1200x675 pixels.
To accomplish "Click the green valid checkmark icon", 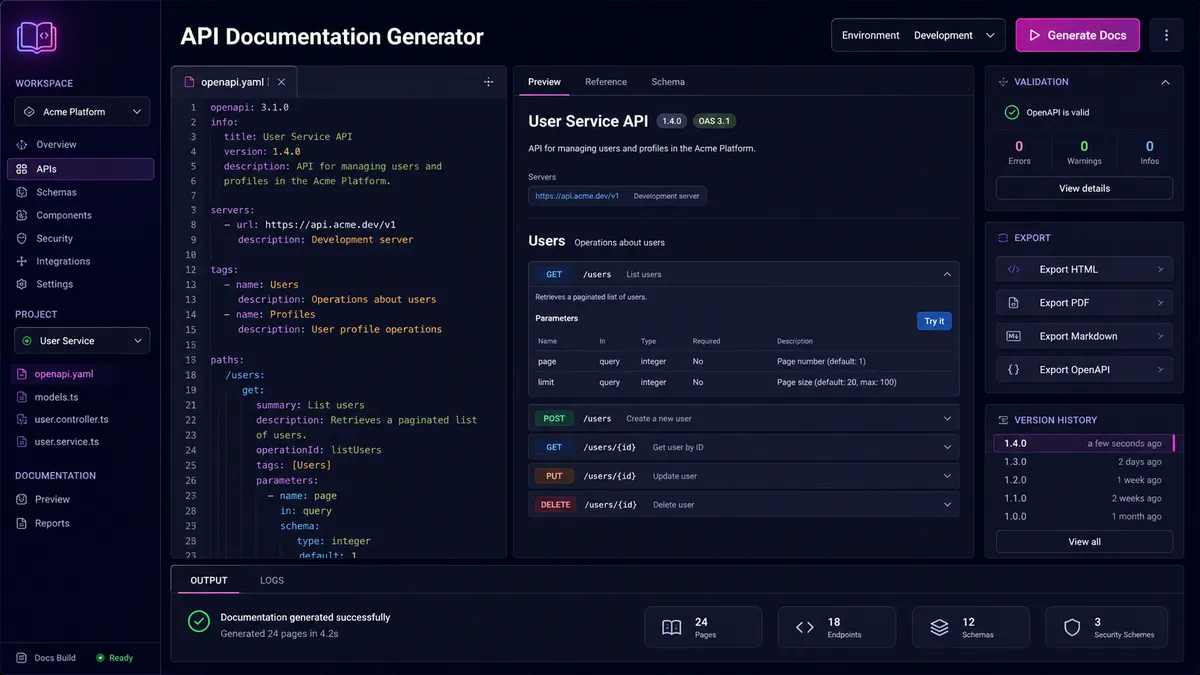I will [x=1012, y=113].
